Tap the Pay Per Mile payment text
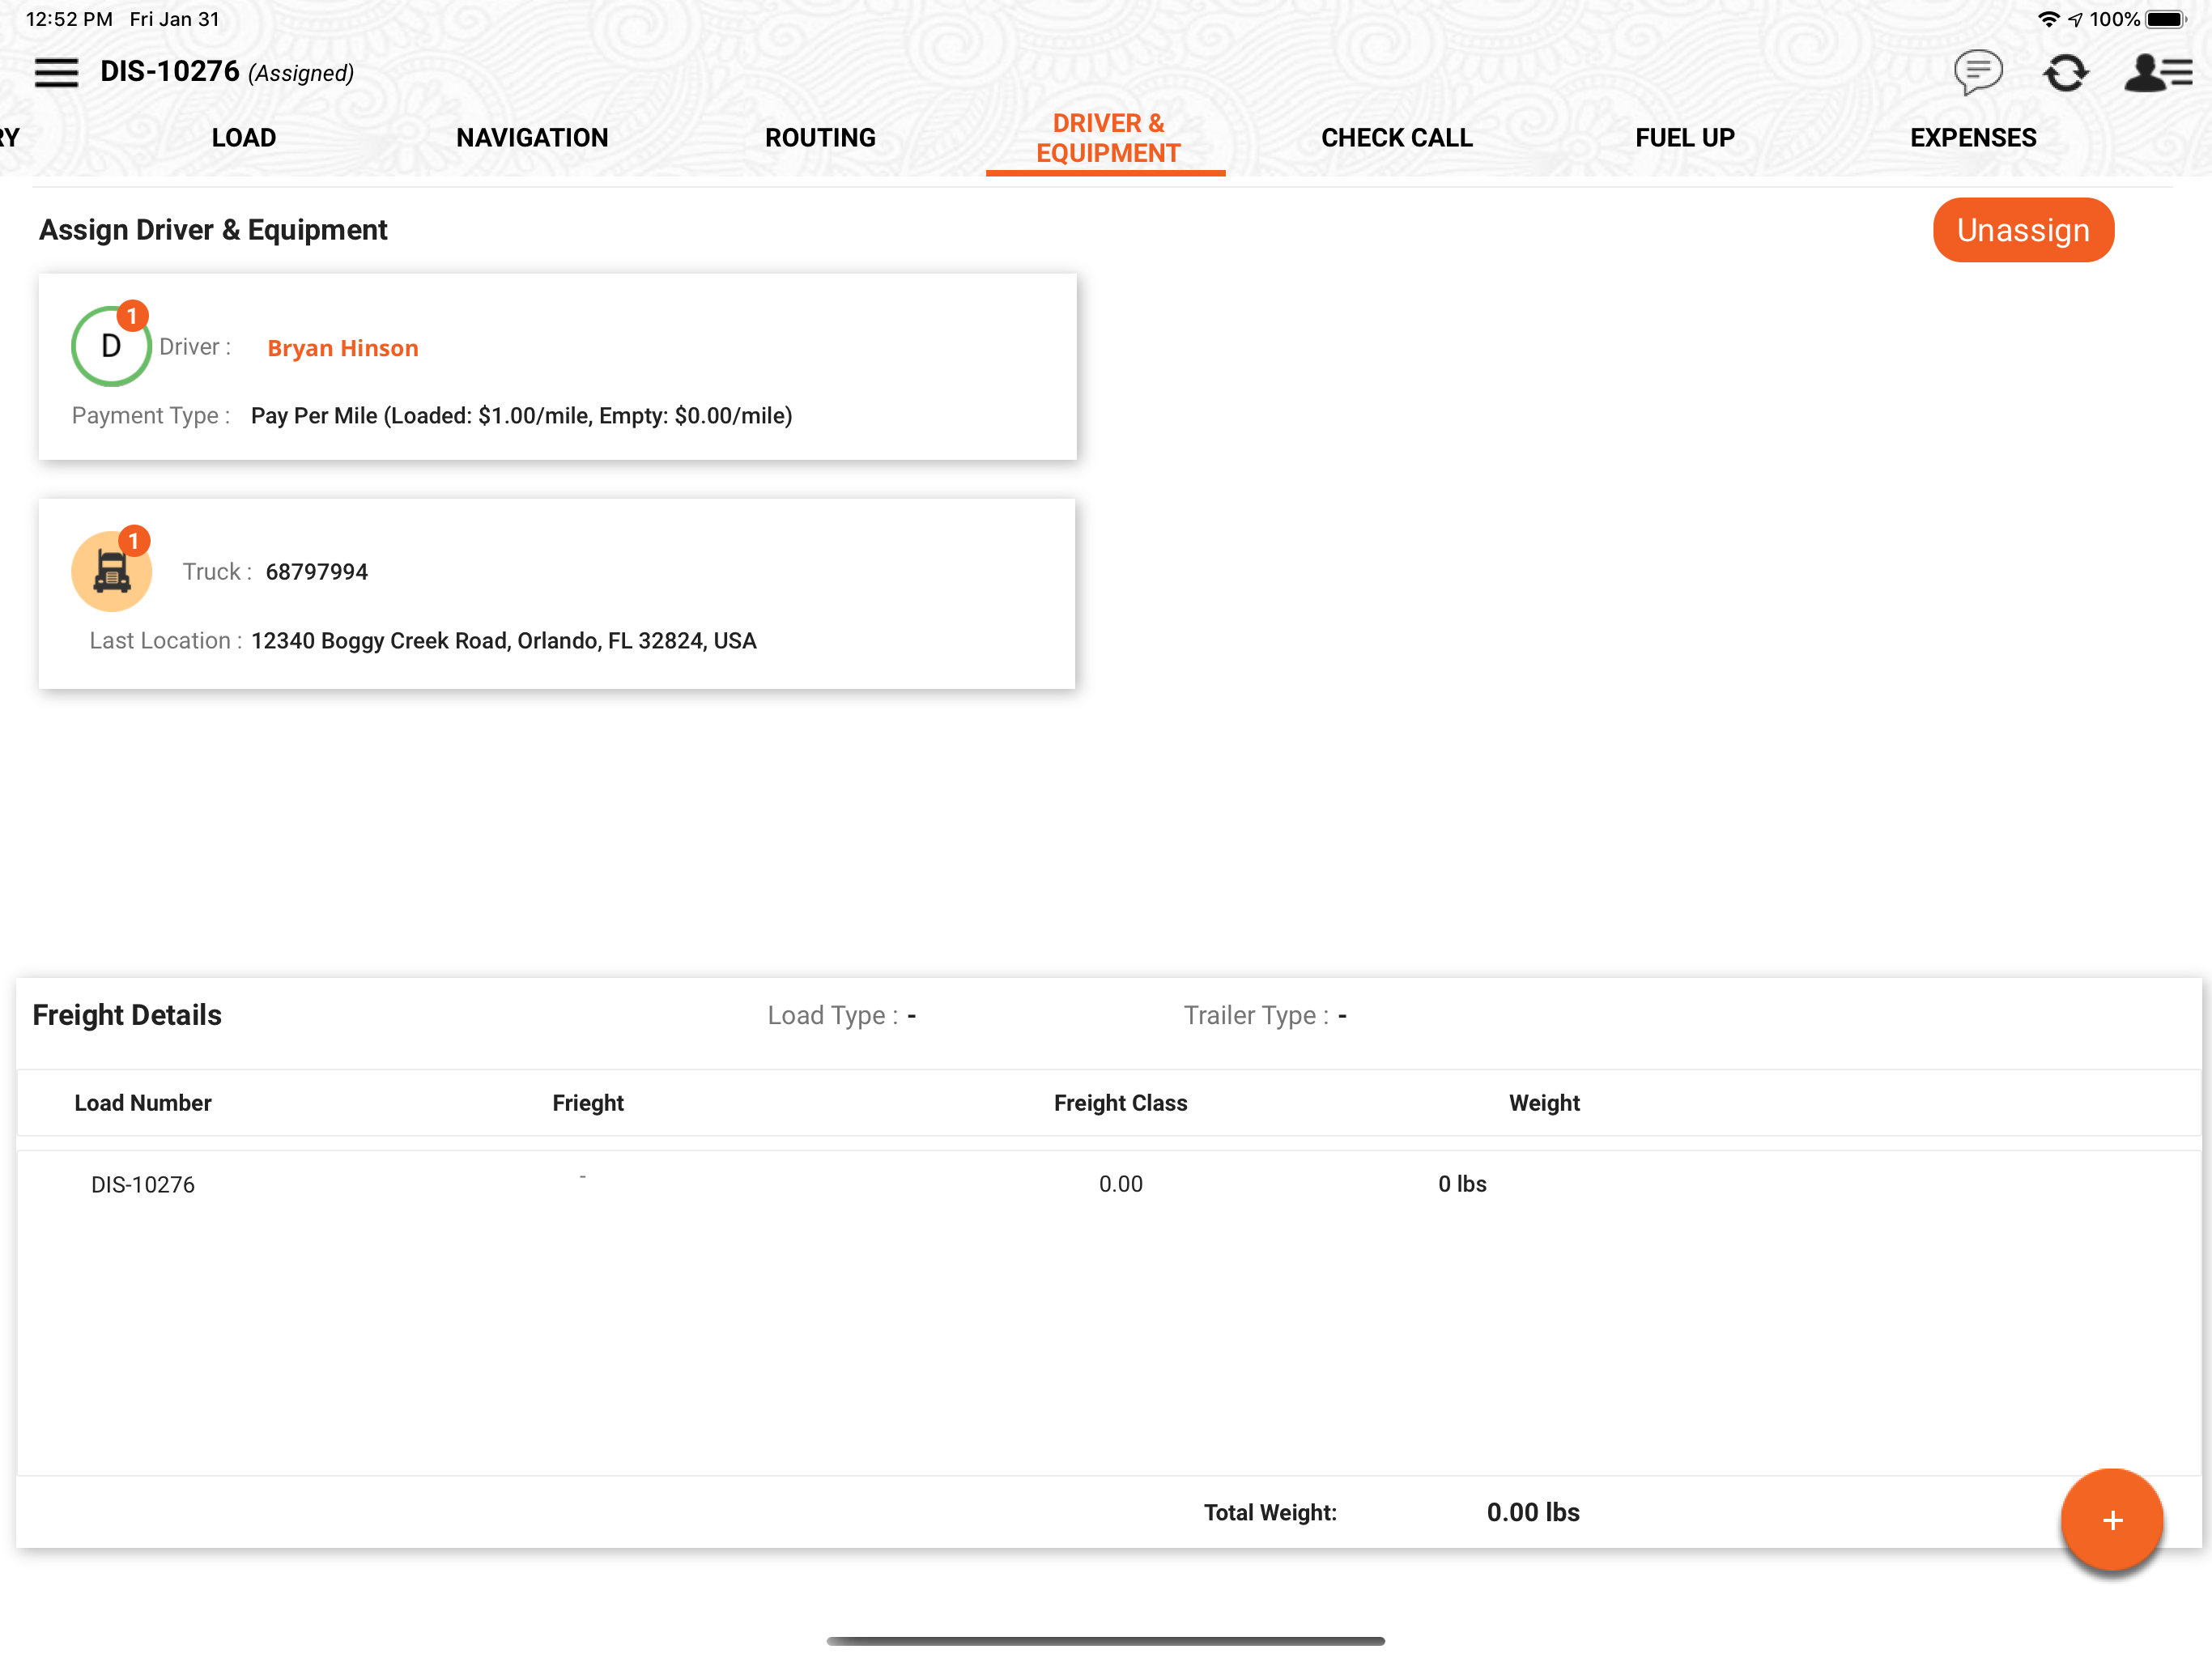 (x=521, y=415)
